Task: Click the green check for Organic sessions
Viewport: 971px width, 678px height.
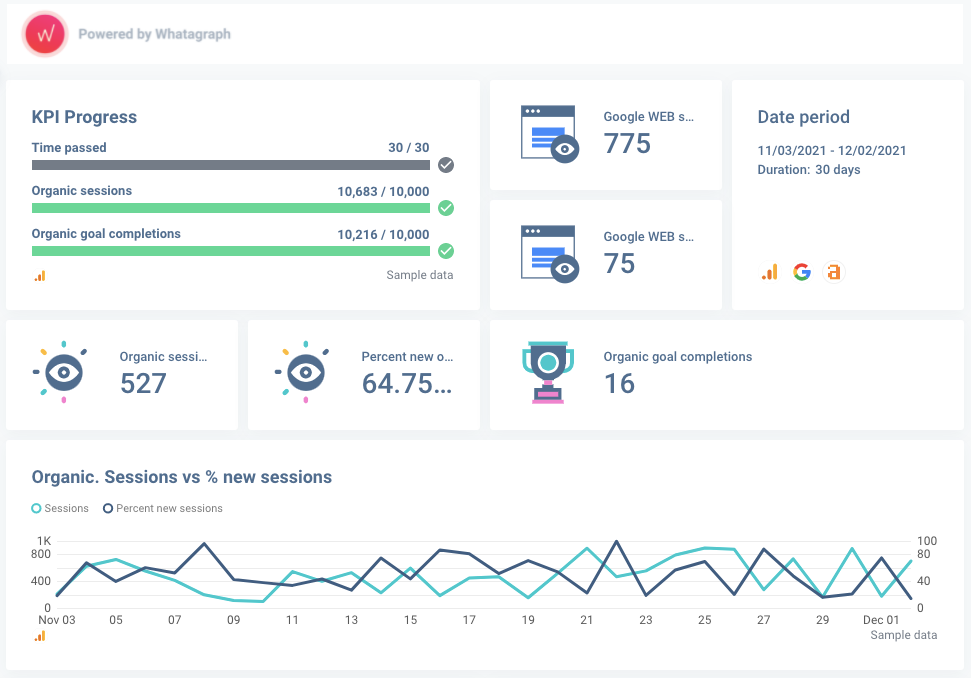Action: coord(446,208)
